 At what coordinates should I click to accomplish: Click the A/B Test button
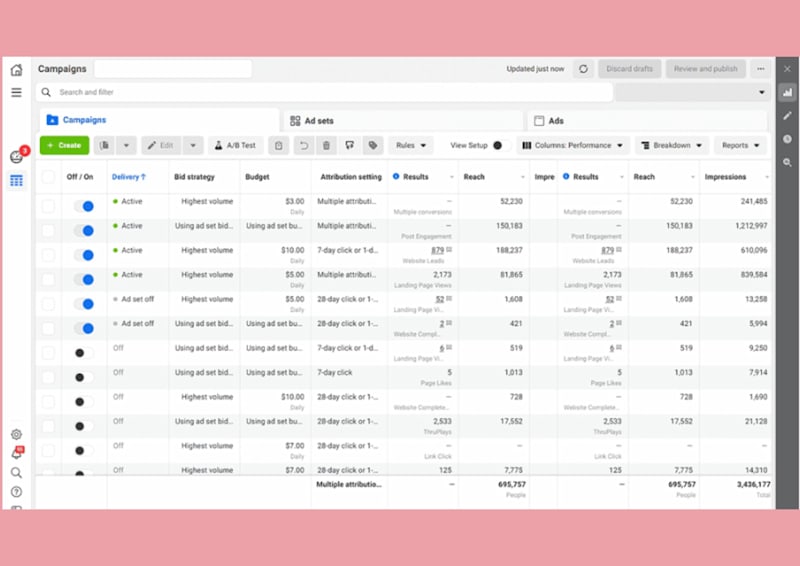click(235, 145)
